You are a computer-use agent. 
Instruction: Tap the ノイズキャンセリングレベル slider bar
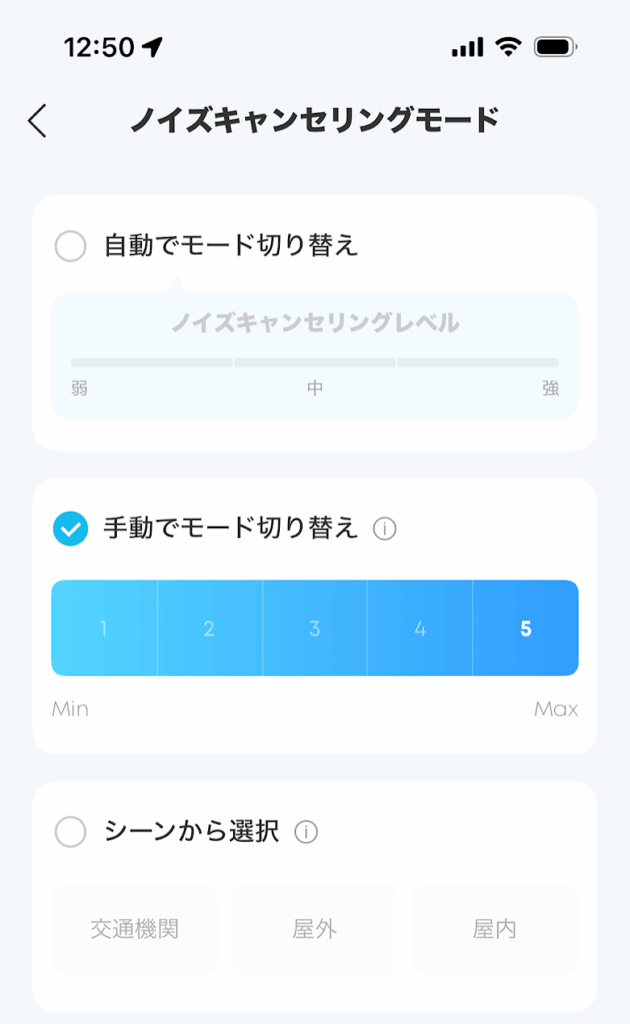pos(315,362)
